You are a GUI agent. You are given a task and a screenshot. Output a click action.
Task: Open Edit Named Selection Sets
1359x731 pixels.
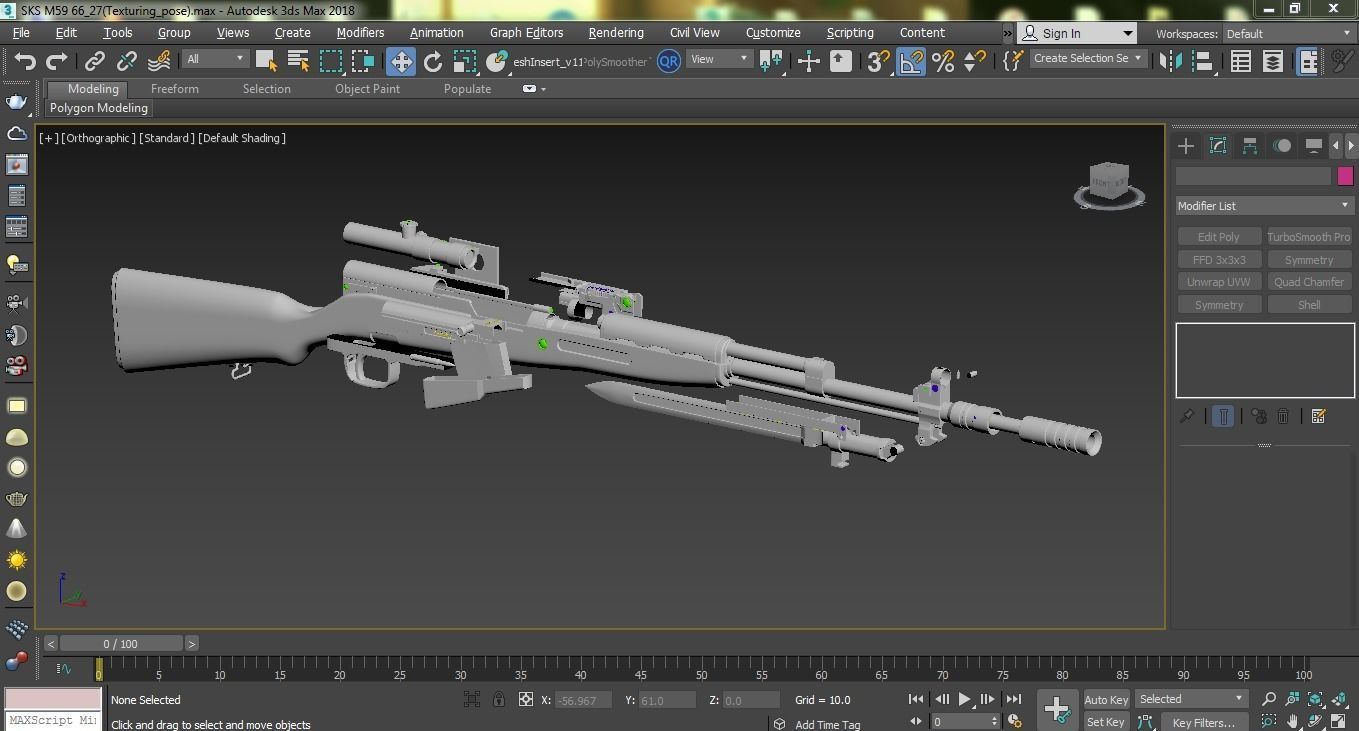(1012, 61)
